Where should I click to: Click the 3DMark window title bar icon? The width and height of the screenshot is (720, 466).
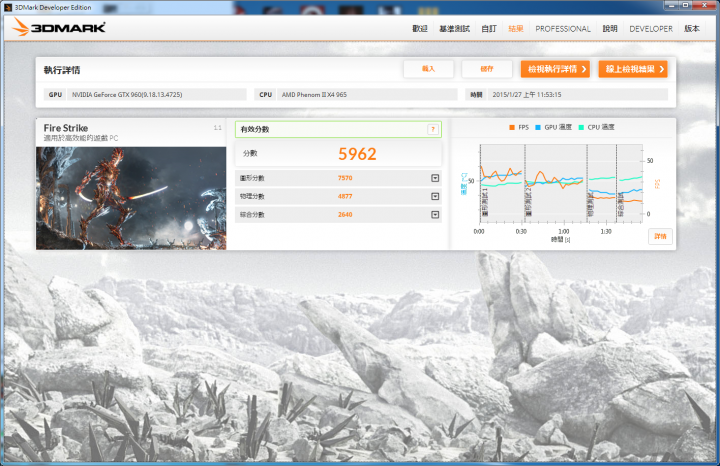8,7
